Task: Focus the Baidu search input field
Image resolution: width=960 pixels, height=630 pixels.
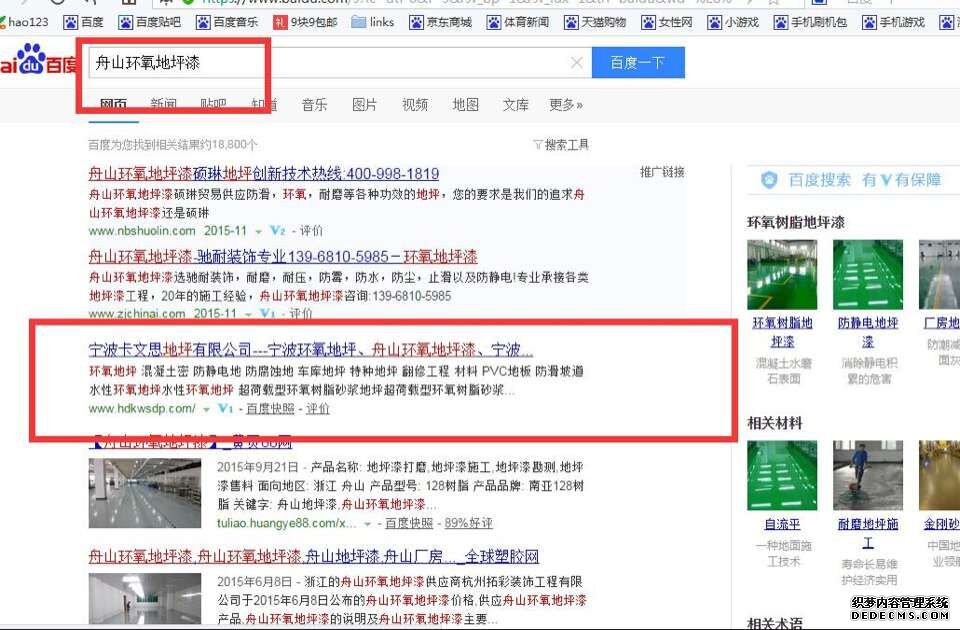Action: pyautogui.click(x=340, y=62)
